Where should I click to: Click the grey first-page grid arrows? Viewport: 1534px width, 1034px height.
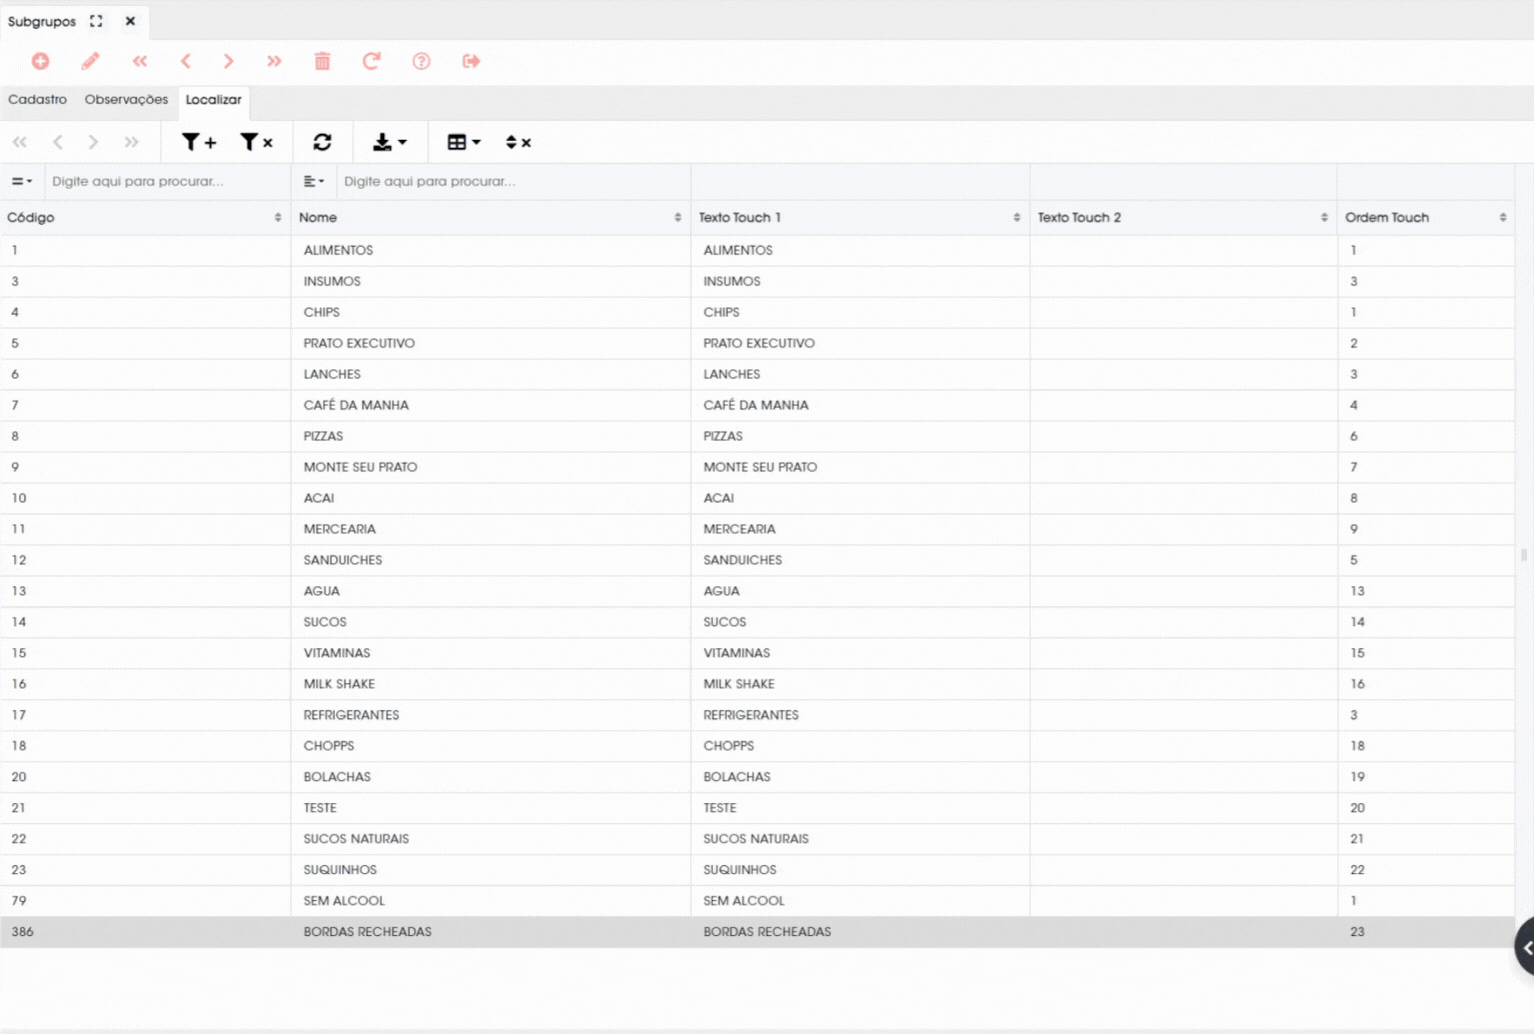(x=20, y=142)
